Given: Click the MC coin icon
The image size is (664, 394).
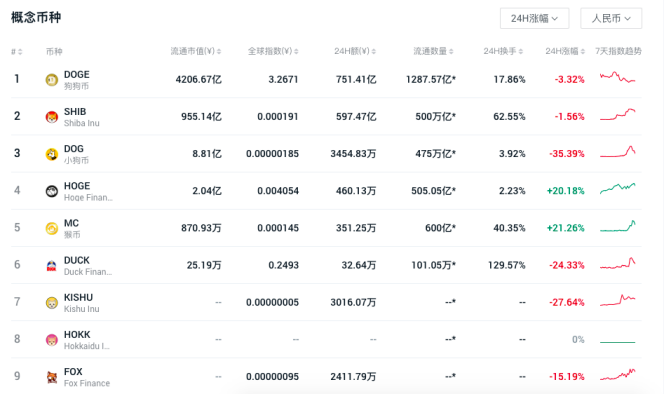Looking at the screenshot, I should coord(52,229).
